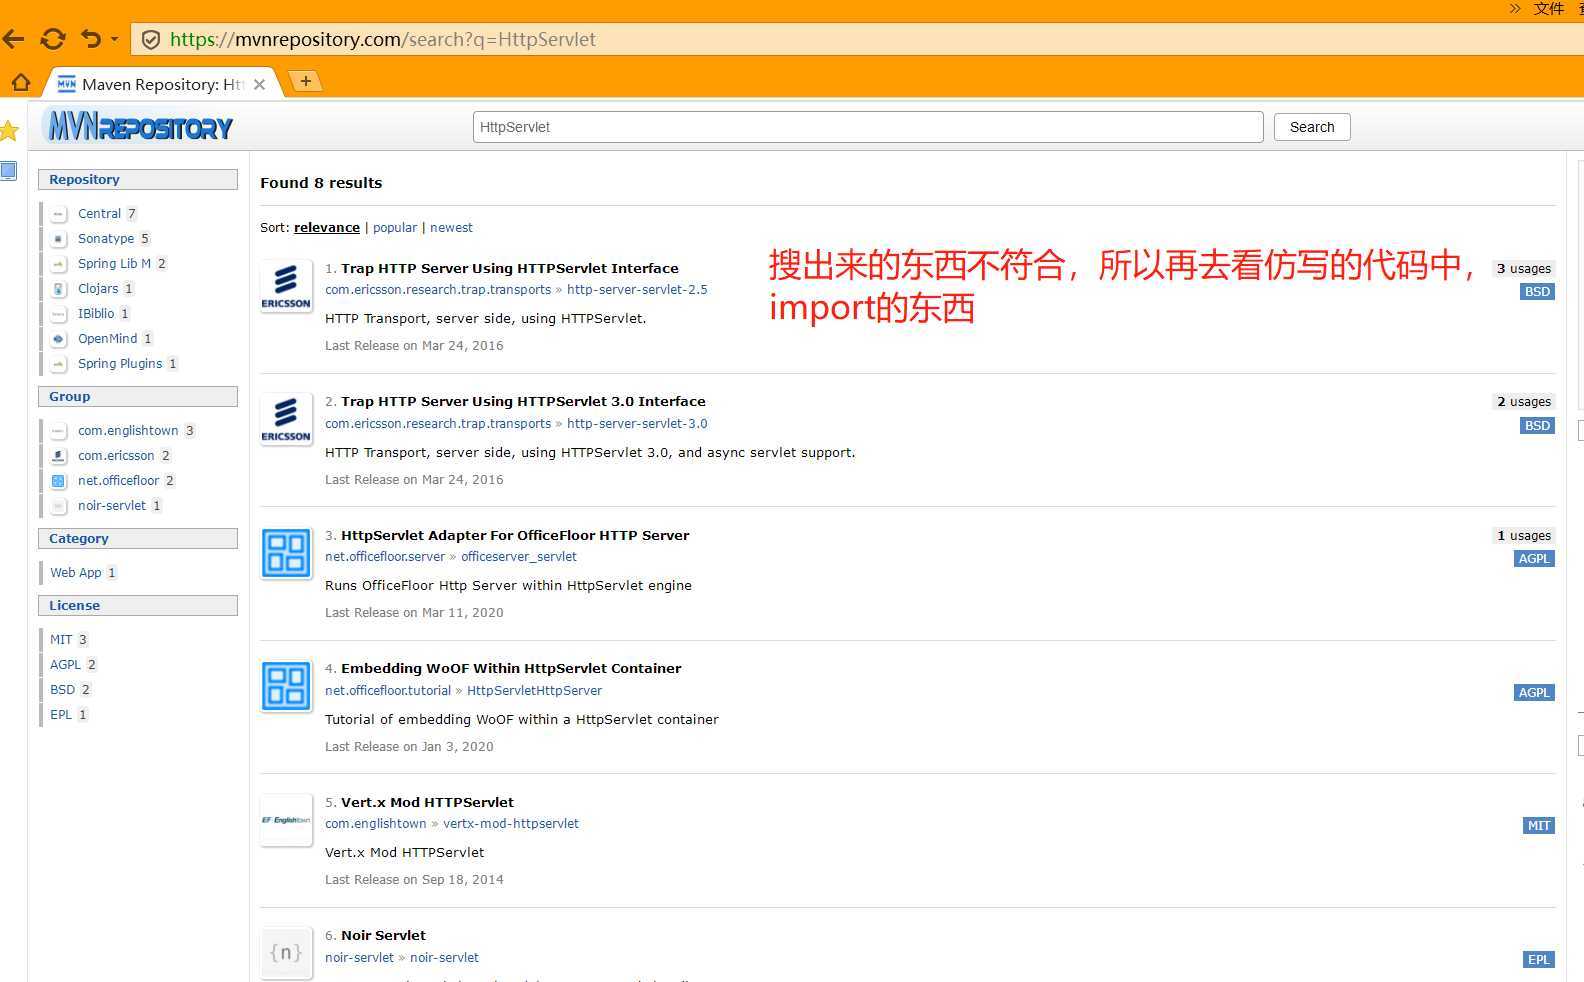Go back with the browser back arrow
Image resolution: width=1584 pixels, height=982 pixels.
(x=13, y=39)
